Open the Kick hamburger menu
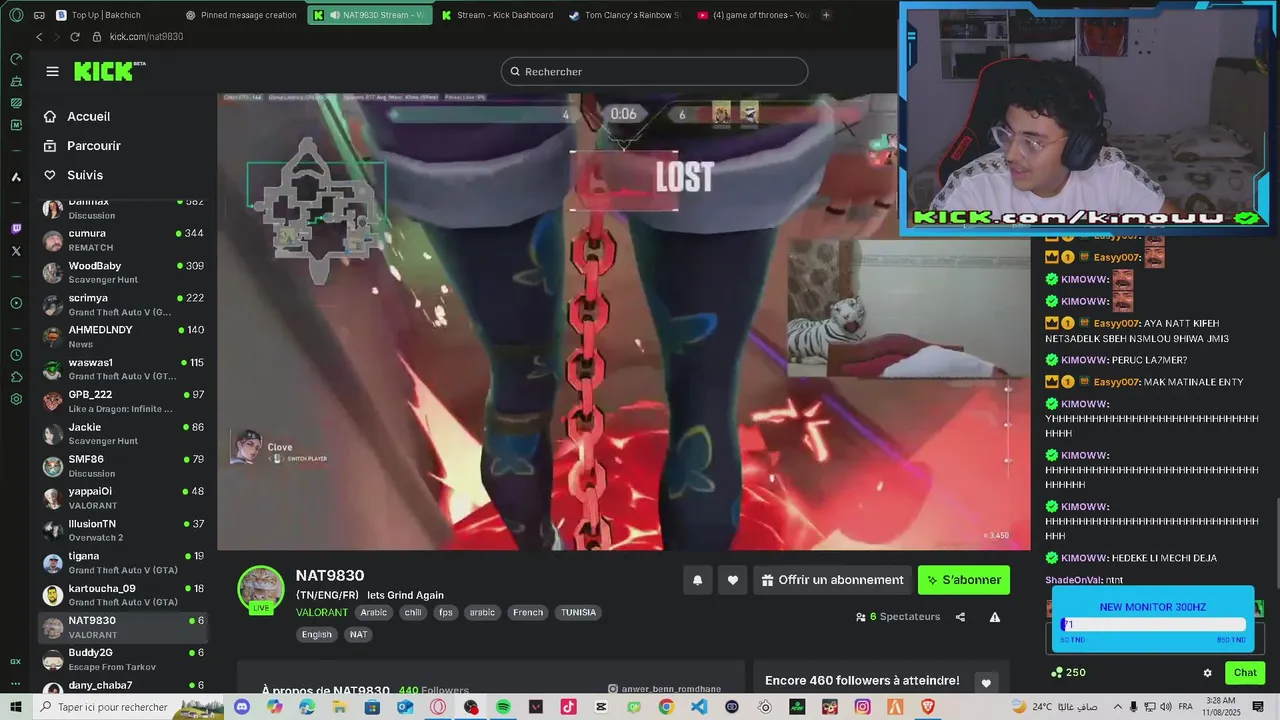This screenshot has height=720, width=1280. pos(52,71)
